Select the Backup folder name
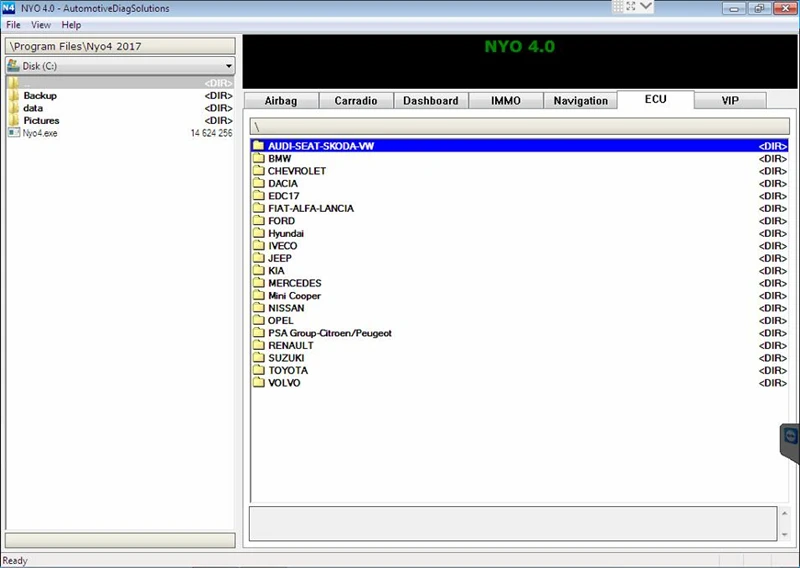Screen dimensions: 800x568 pos(40,95)
